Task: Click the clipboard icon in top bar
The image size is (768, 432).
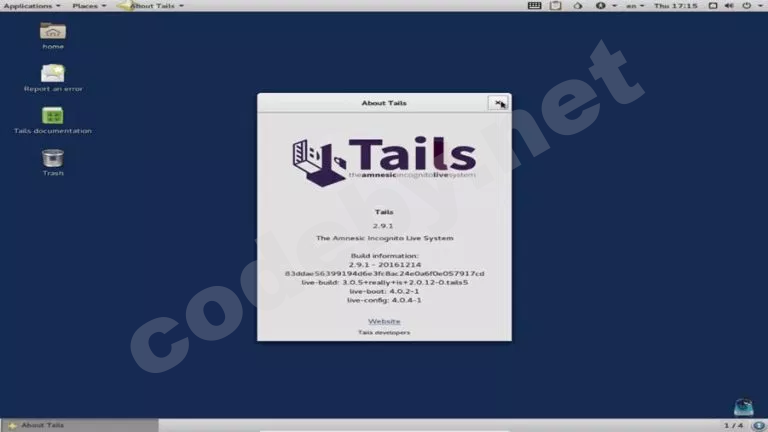Action: [x=555, y=6]
